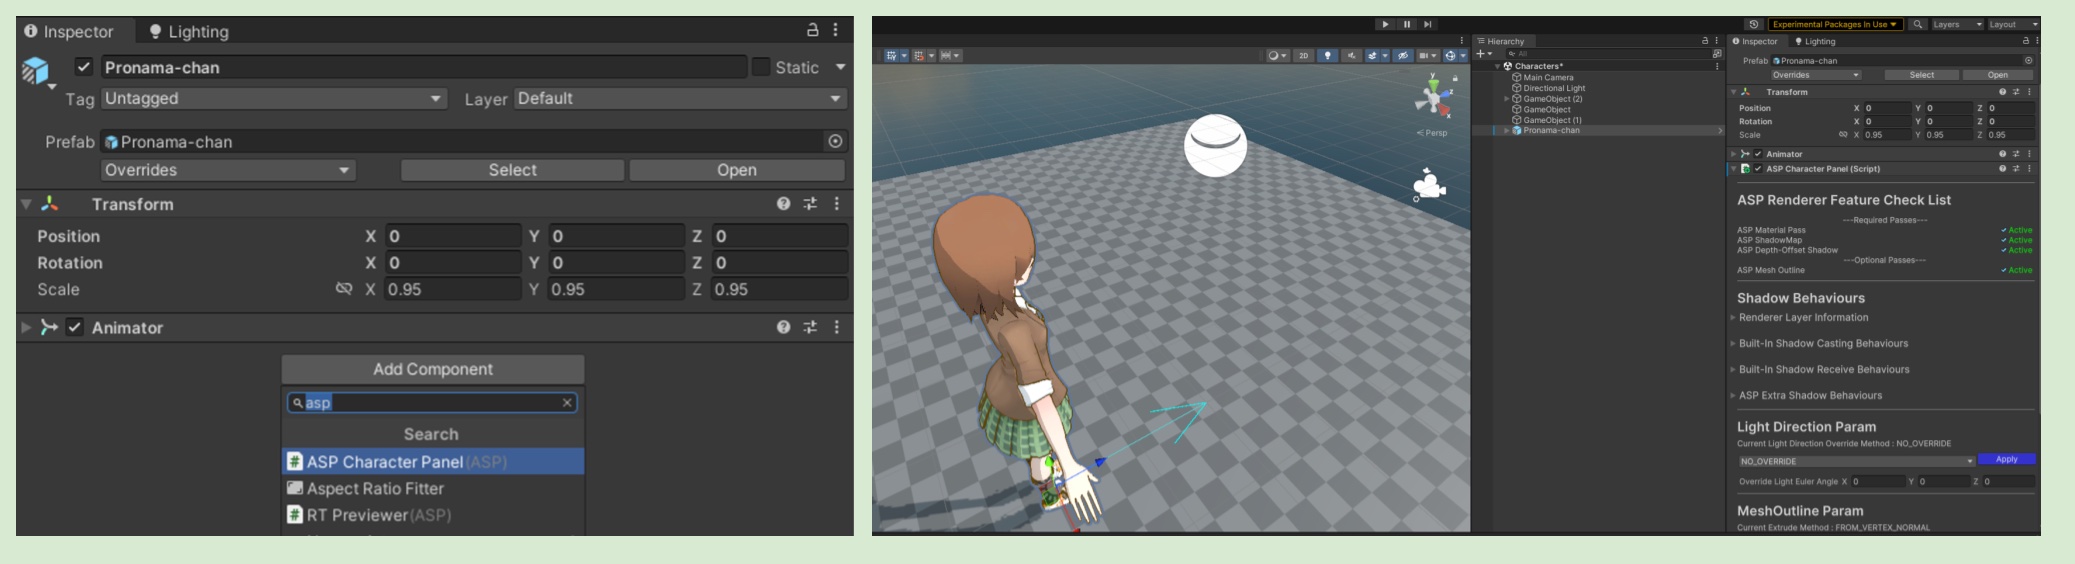Toggle scene lighting with the lightbulb icon

pyautogui.click(x=1328, y=56)
